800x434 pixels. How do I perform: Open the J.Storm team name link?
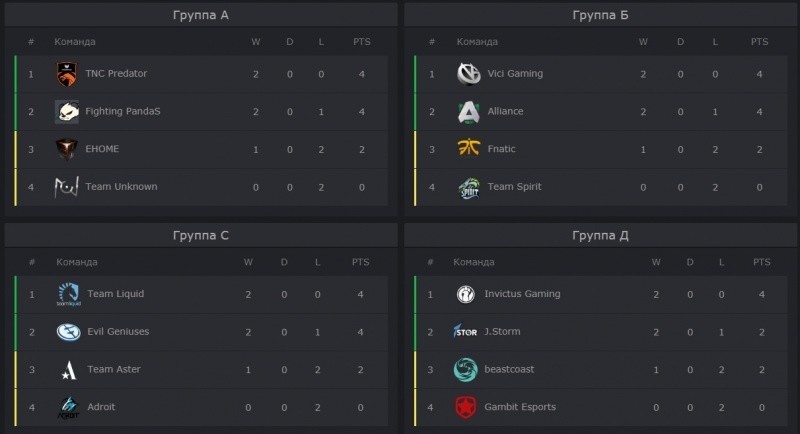[503, 331]
